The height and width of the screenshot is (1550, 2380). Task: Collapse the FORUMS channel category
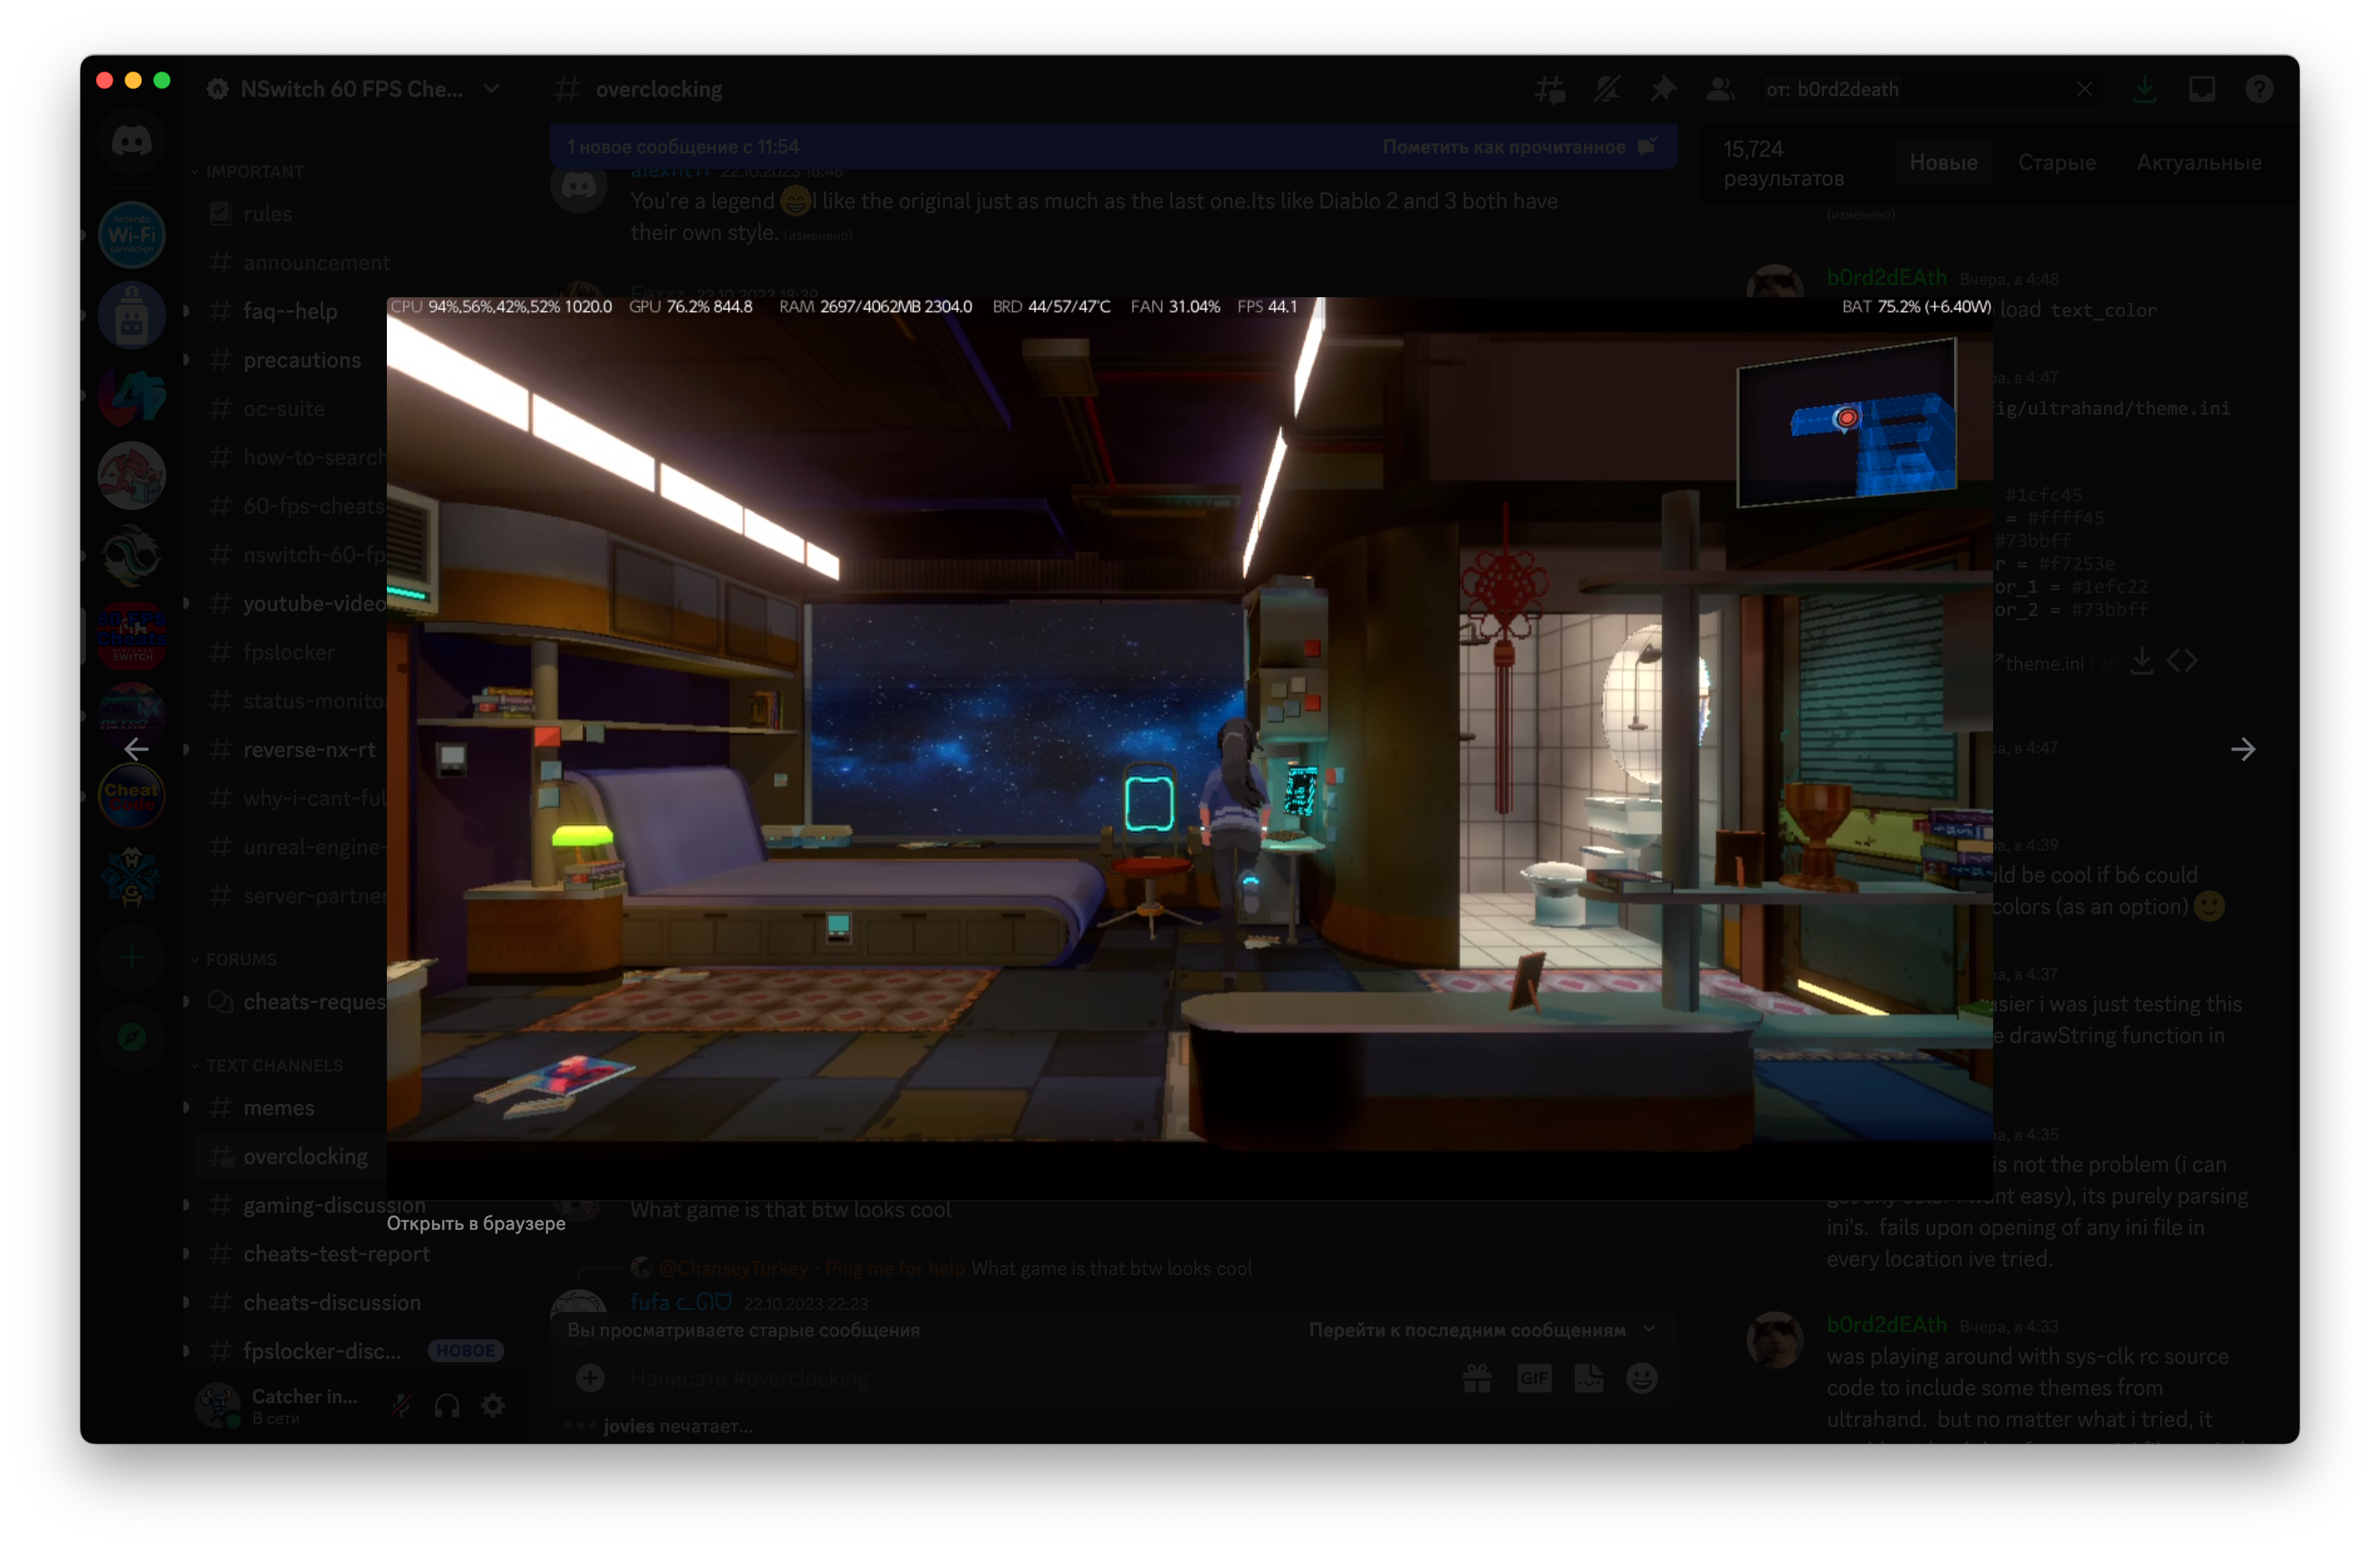tap(234, 959)
